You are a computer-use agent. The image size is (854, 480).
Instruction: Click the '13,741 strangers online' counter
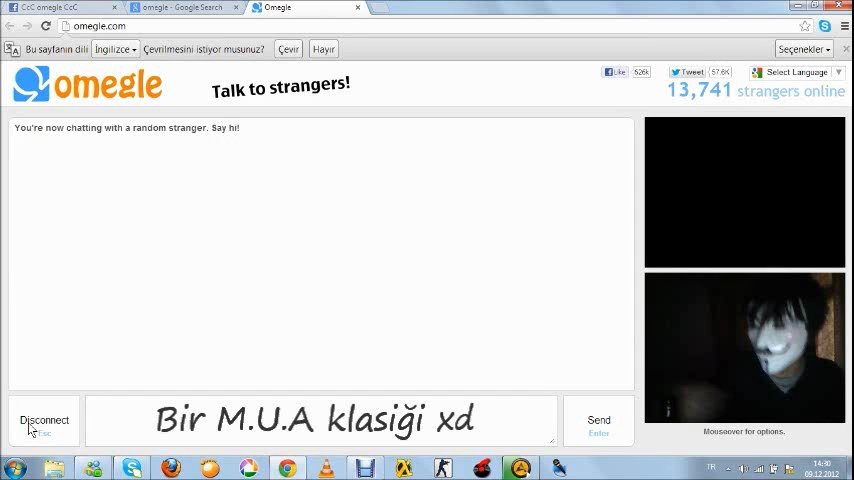point(757,90)
